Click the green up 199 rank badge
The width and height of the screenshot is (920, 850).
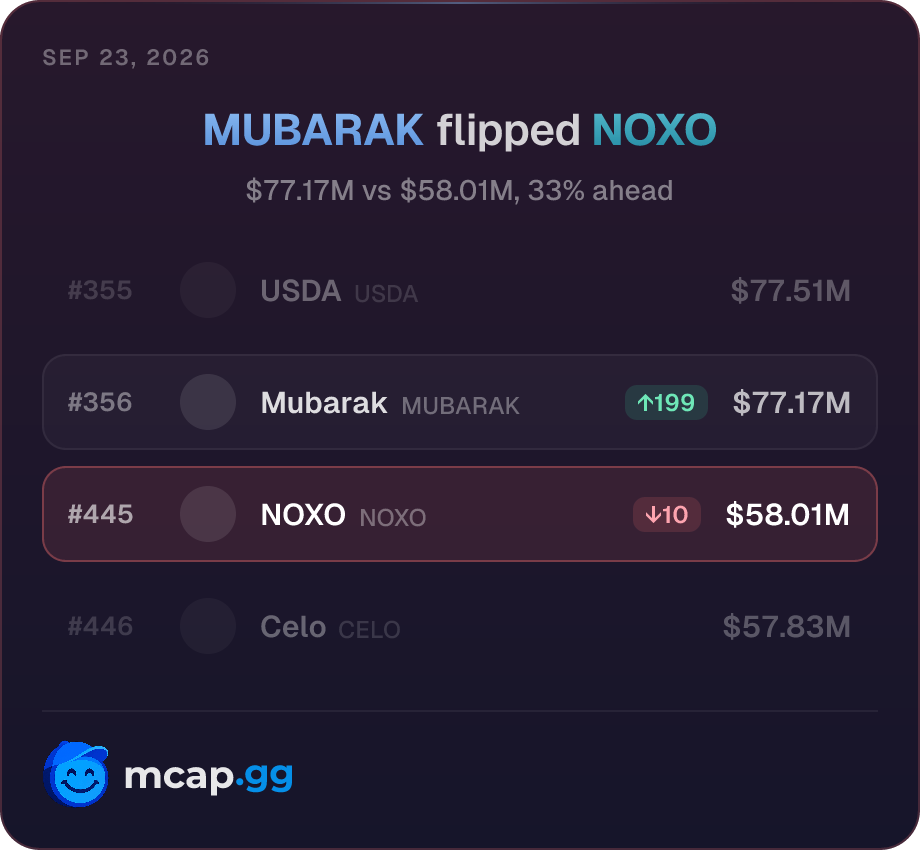coord(666,402)
